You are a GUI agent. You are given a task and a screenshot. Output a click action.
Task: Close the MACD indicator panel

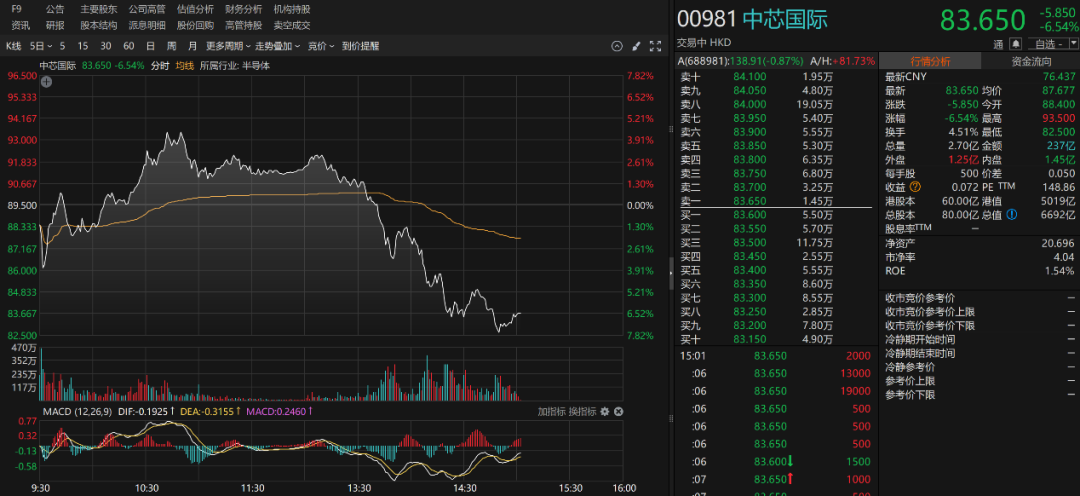pos(619,411)
